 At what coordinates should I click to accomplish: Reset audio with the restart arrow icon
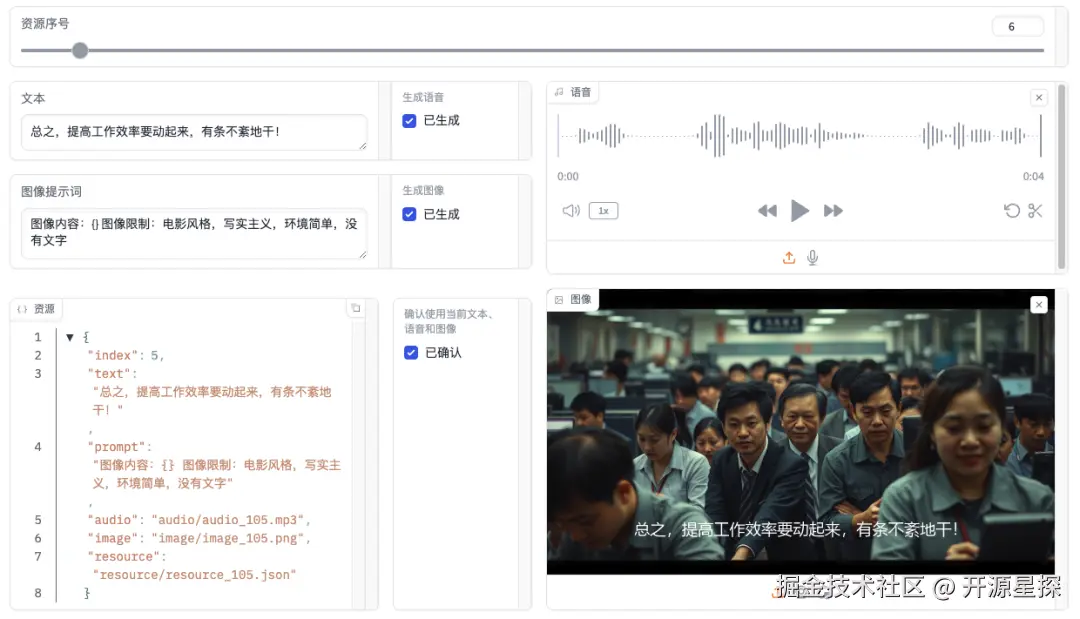[x=1012, y=210]
